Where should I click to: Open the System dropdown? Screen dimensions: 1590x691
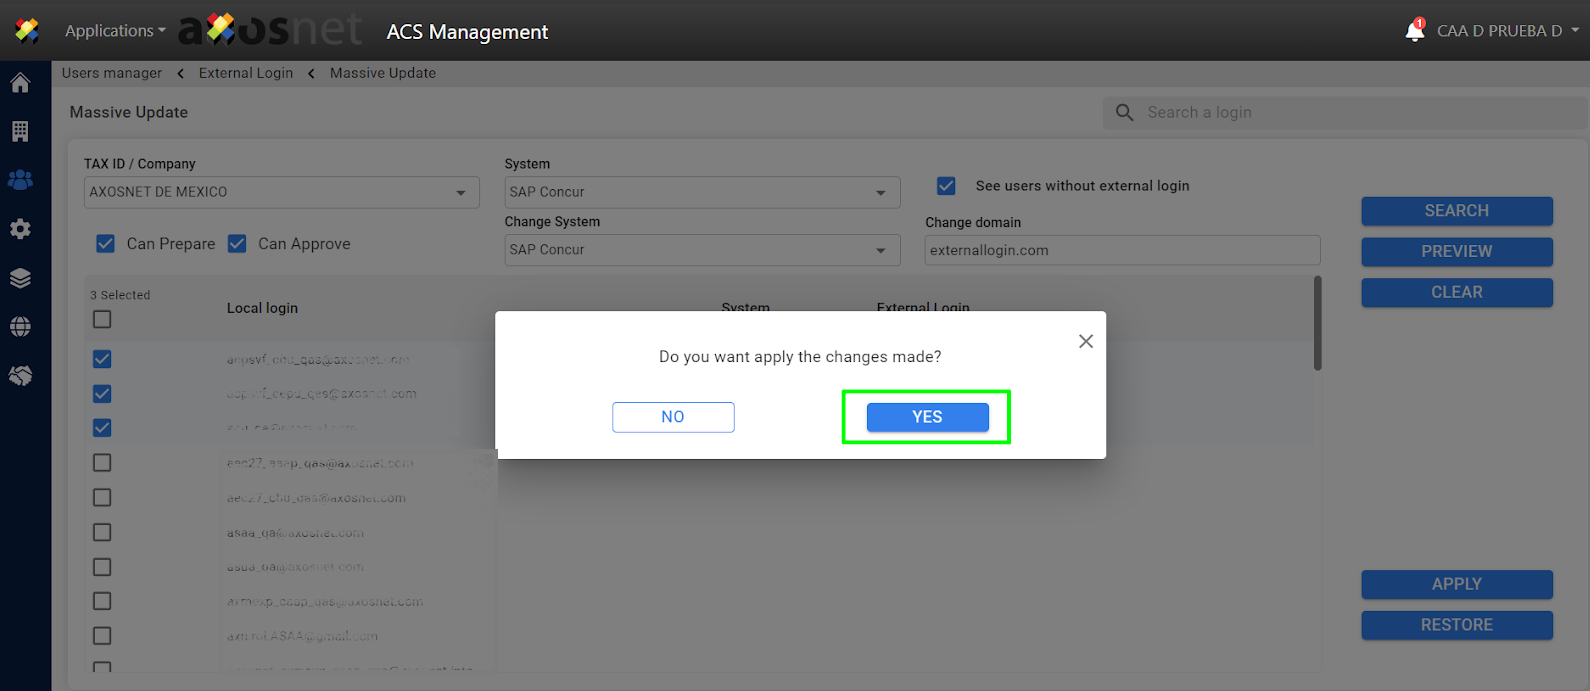701,192
